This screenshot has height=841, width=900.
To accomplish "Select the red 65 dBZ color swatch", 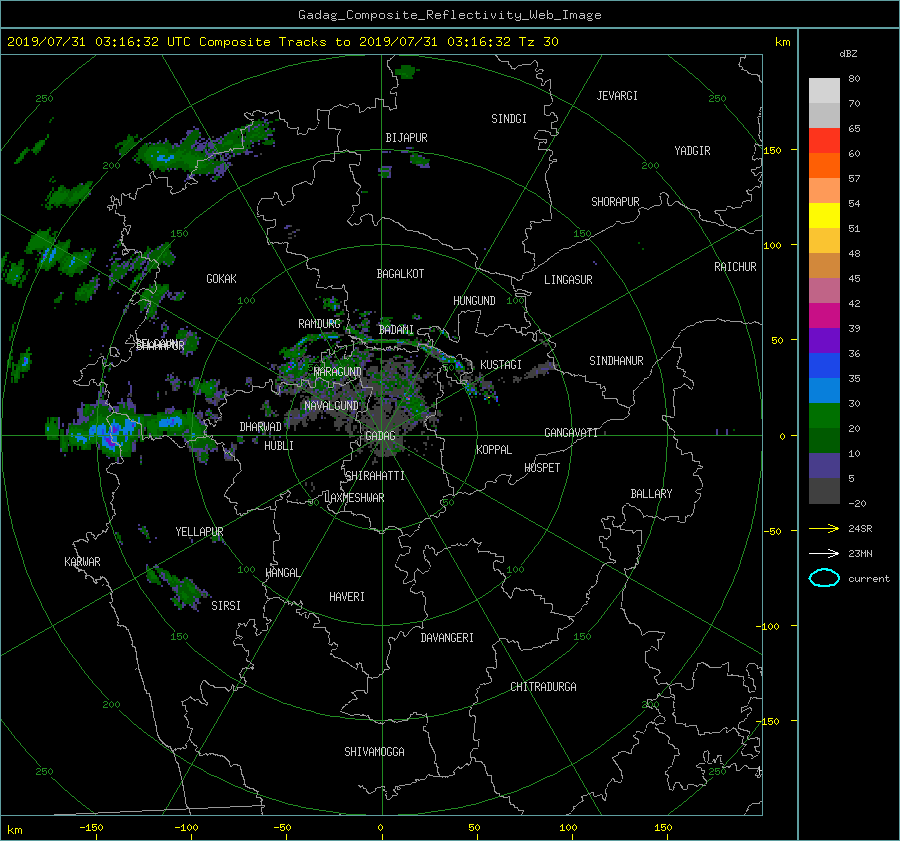I will 824,140.
